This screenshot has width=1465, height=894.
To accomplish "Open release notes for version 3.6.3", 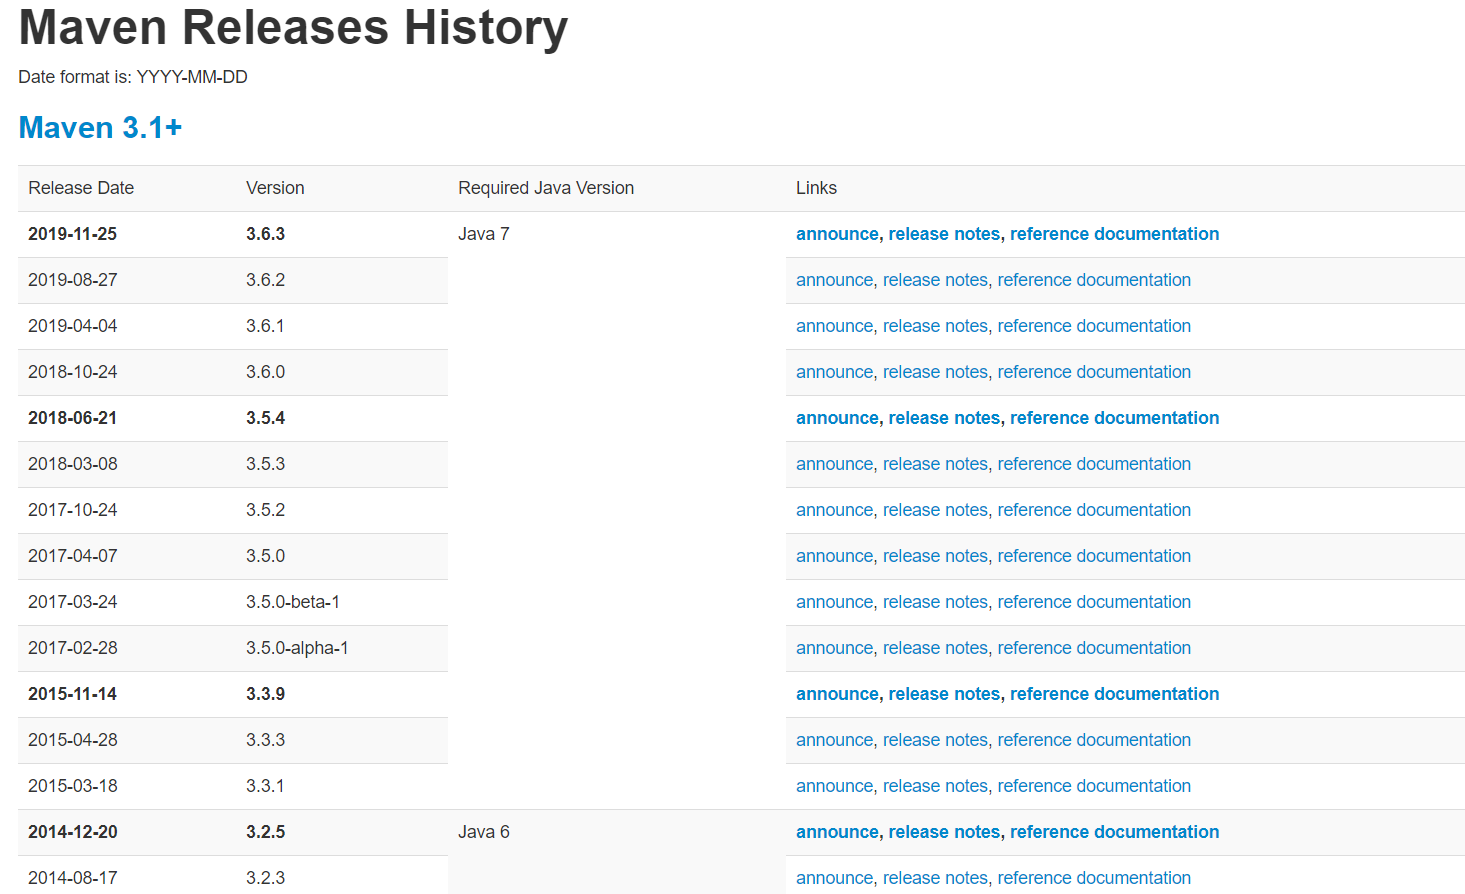I will [944, 234].
